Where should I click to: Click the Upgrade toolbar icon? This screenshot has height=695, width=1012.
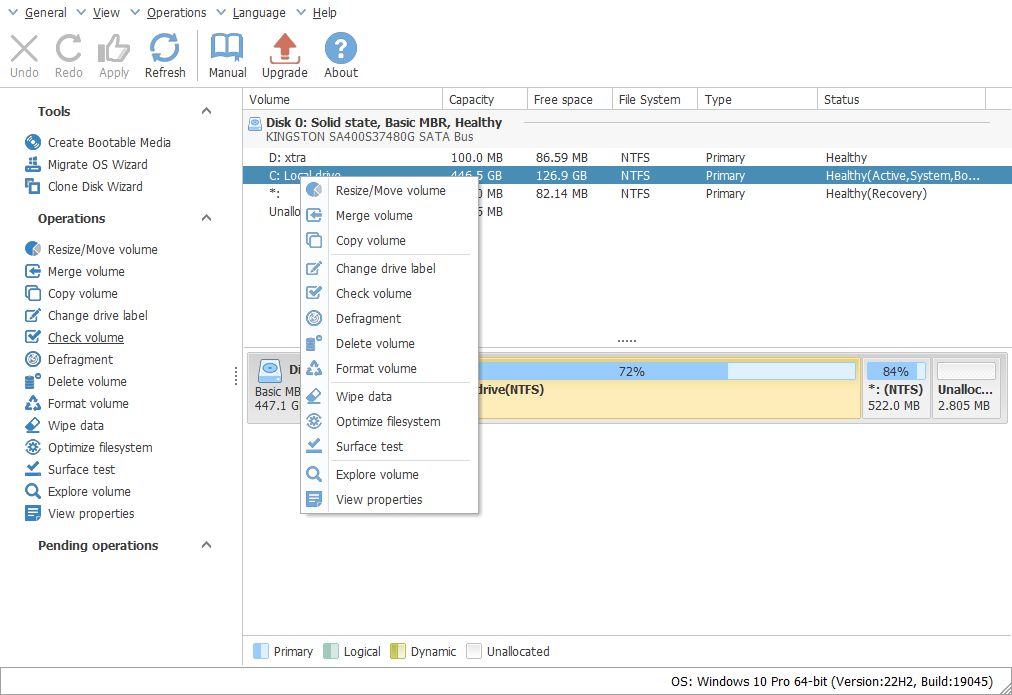tap(284, 55)
